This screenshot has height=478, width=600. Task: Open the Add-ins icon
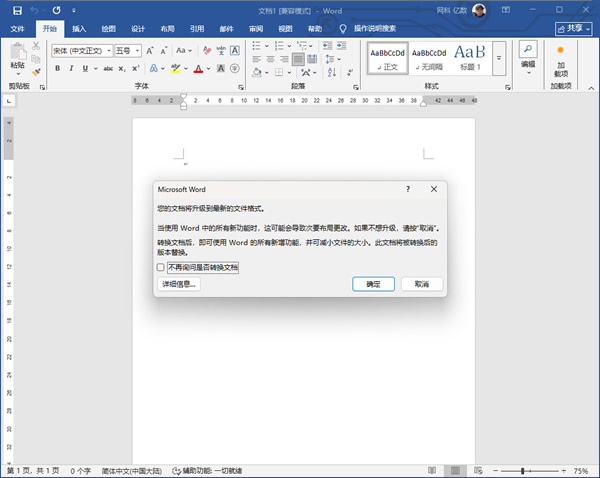[561, 50]
